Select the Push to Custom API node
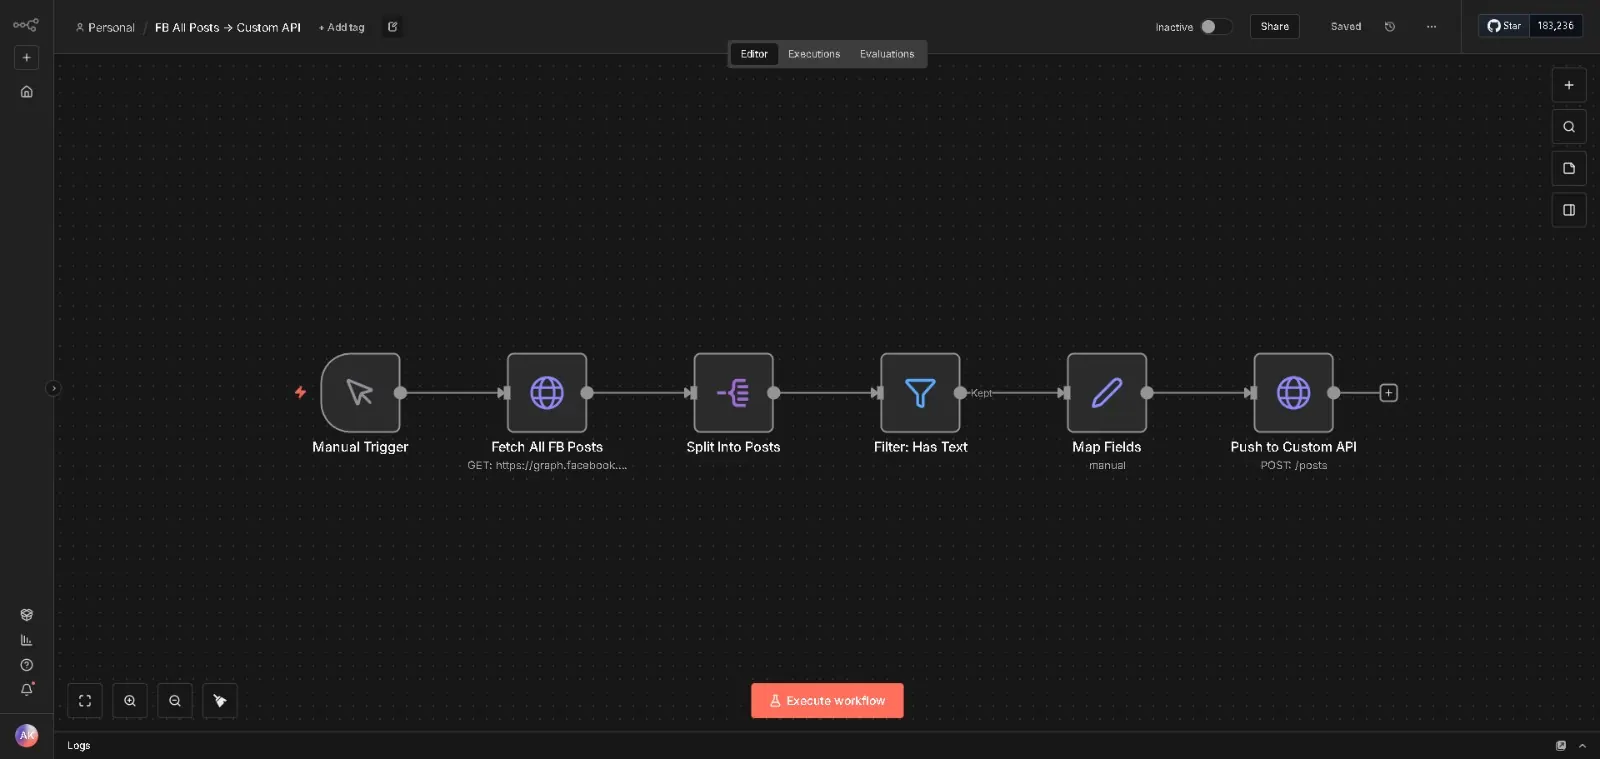 point(1294,393)
